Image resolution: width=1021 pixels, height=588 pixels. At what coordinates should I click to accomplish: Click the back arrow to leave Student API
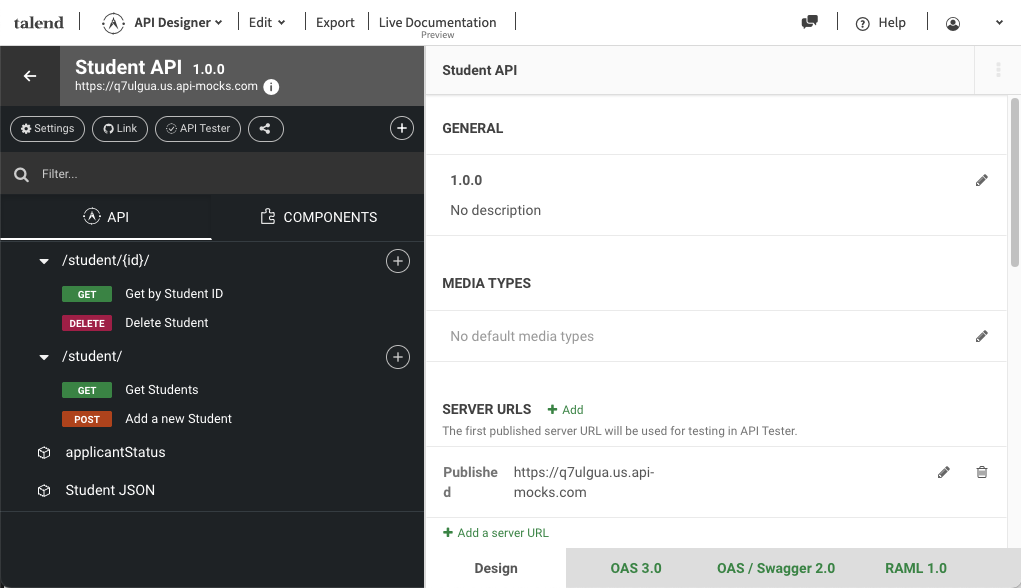[x=29, y=75]
